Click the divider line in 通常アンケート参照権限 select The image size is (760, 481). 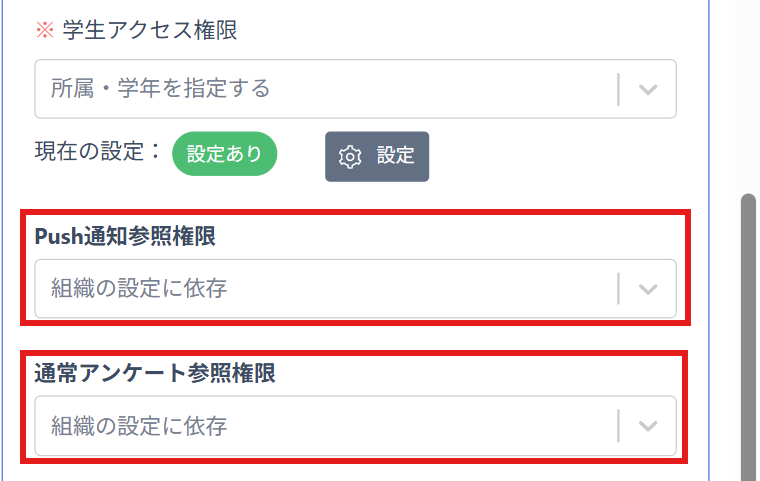tap(619, 426)
